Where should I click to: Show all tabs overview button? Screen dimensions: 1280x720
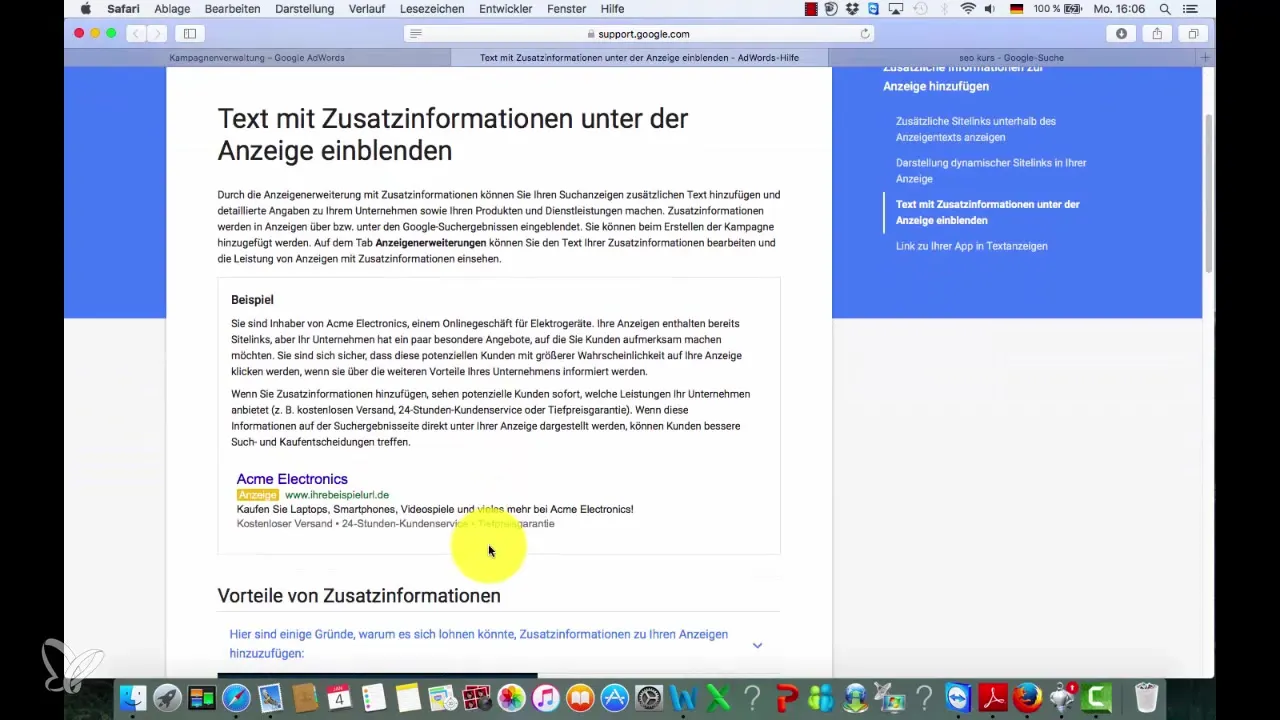[1193, 33]
